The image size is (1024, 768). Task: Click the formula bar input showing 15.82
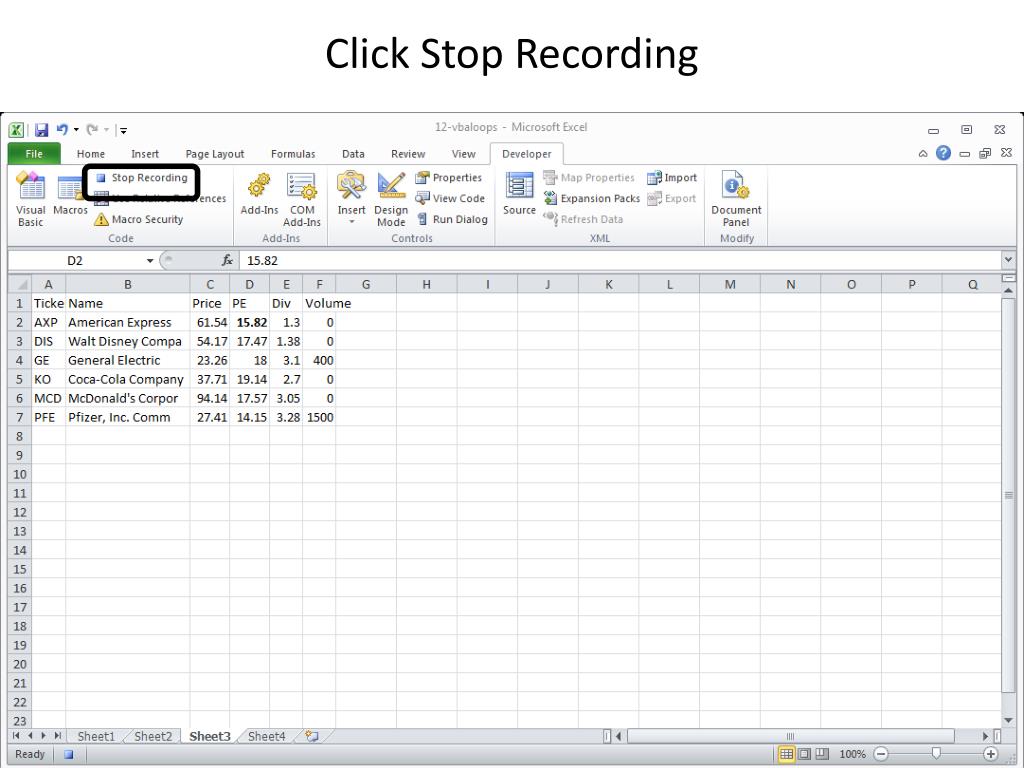click(619, 260)
